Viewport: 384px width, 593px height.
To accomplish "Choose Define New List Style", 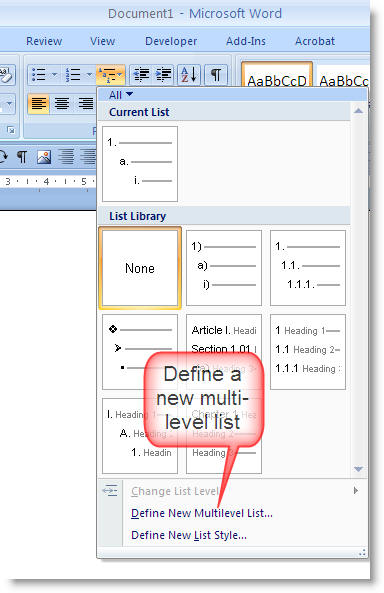I will click(189, 535).
